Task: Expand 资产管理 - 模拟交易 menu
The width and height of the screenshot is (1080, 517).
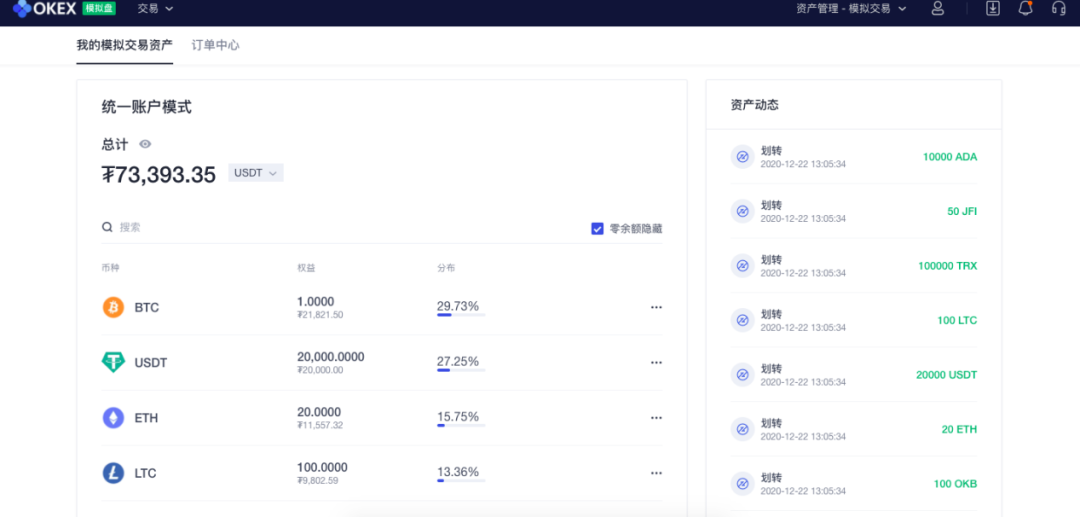Action: tap(851, 8)
